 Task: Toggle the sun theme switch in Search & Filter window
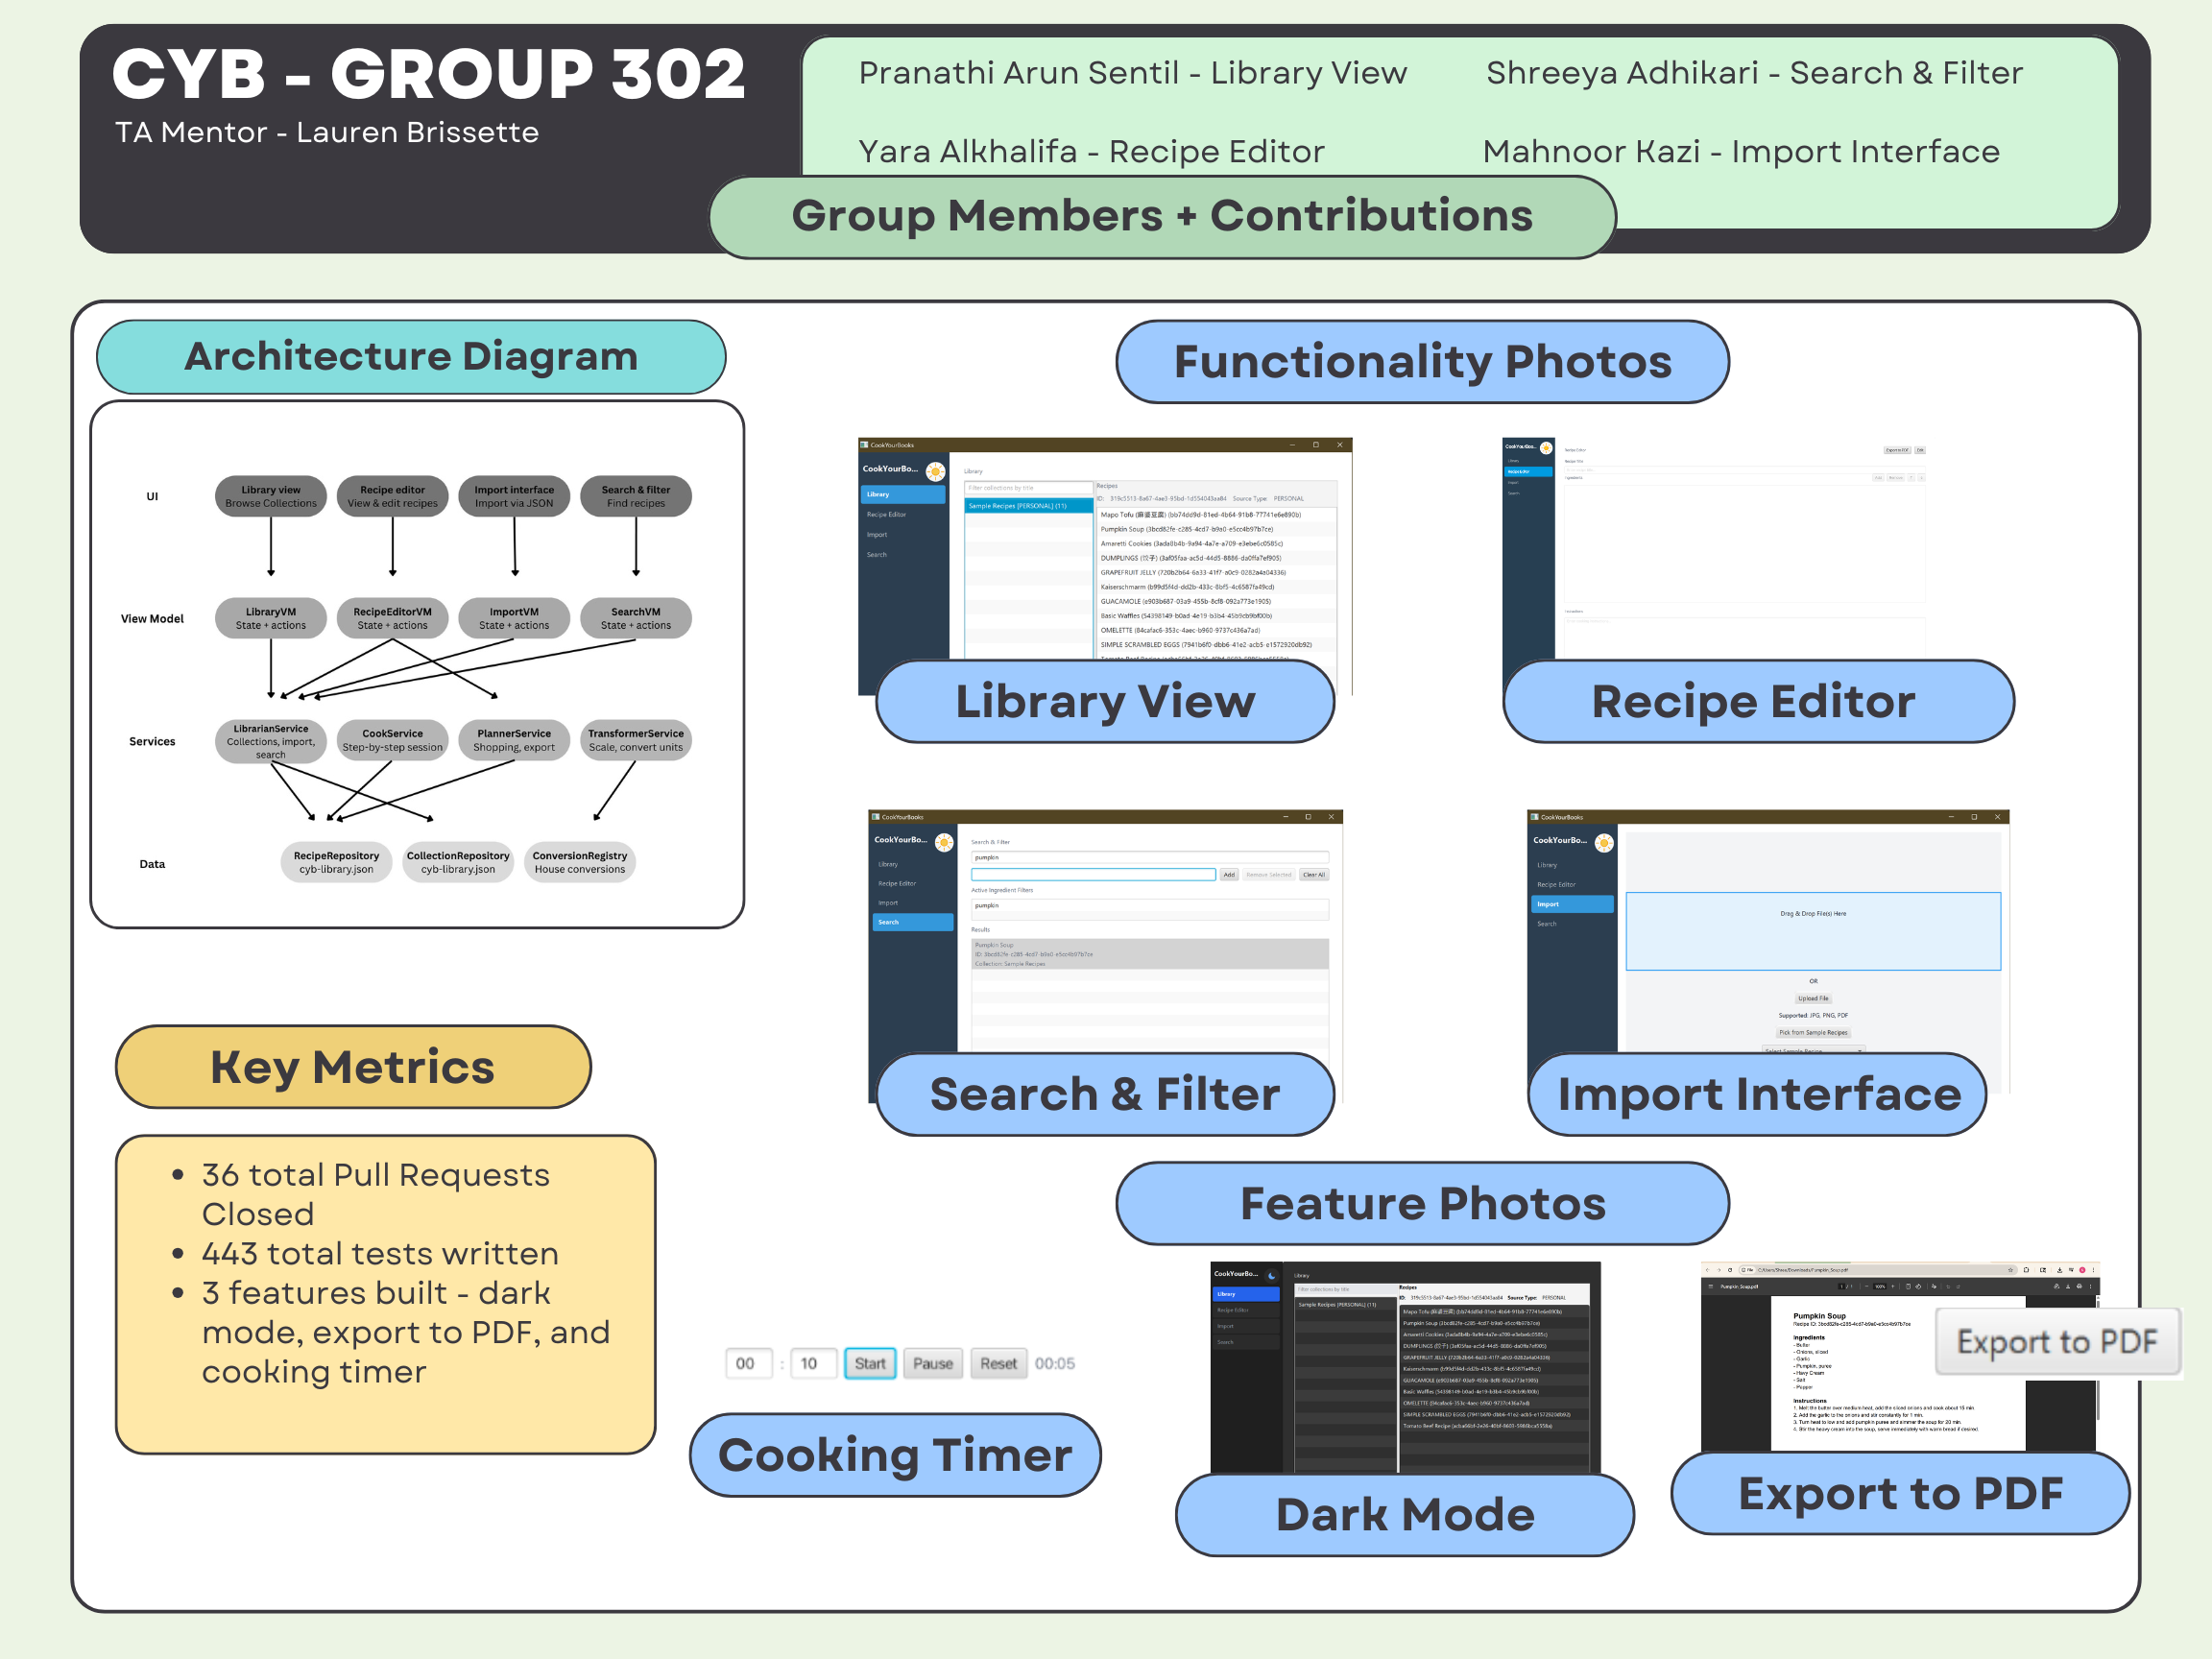tap(944, 843)
